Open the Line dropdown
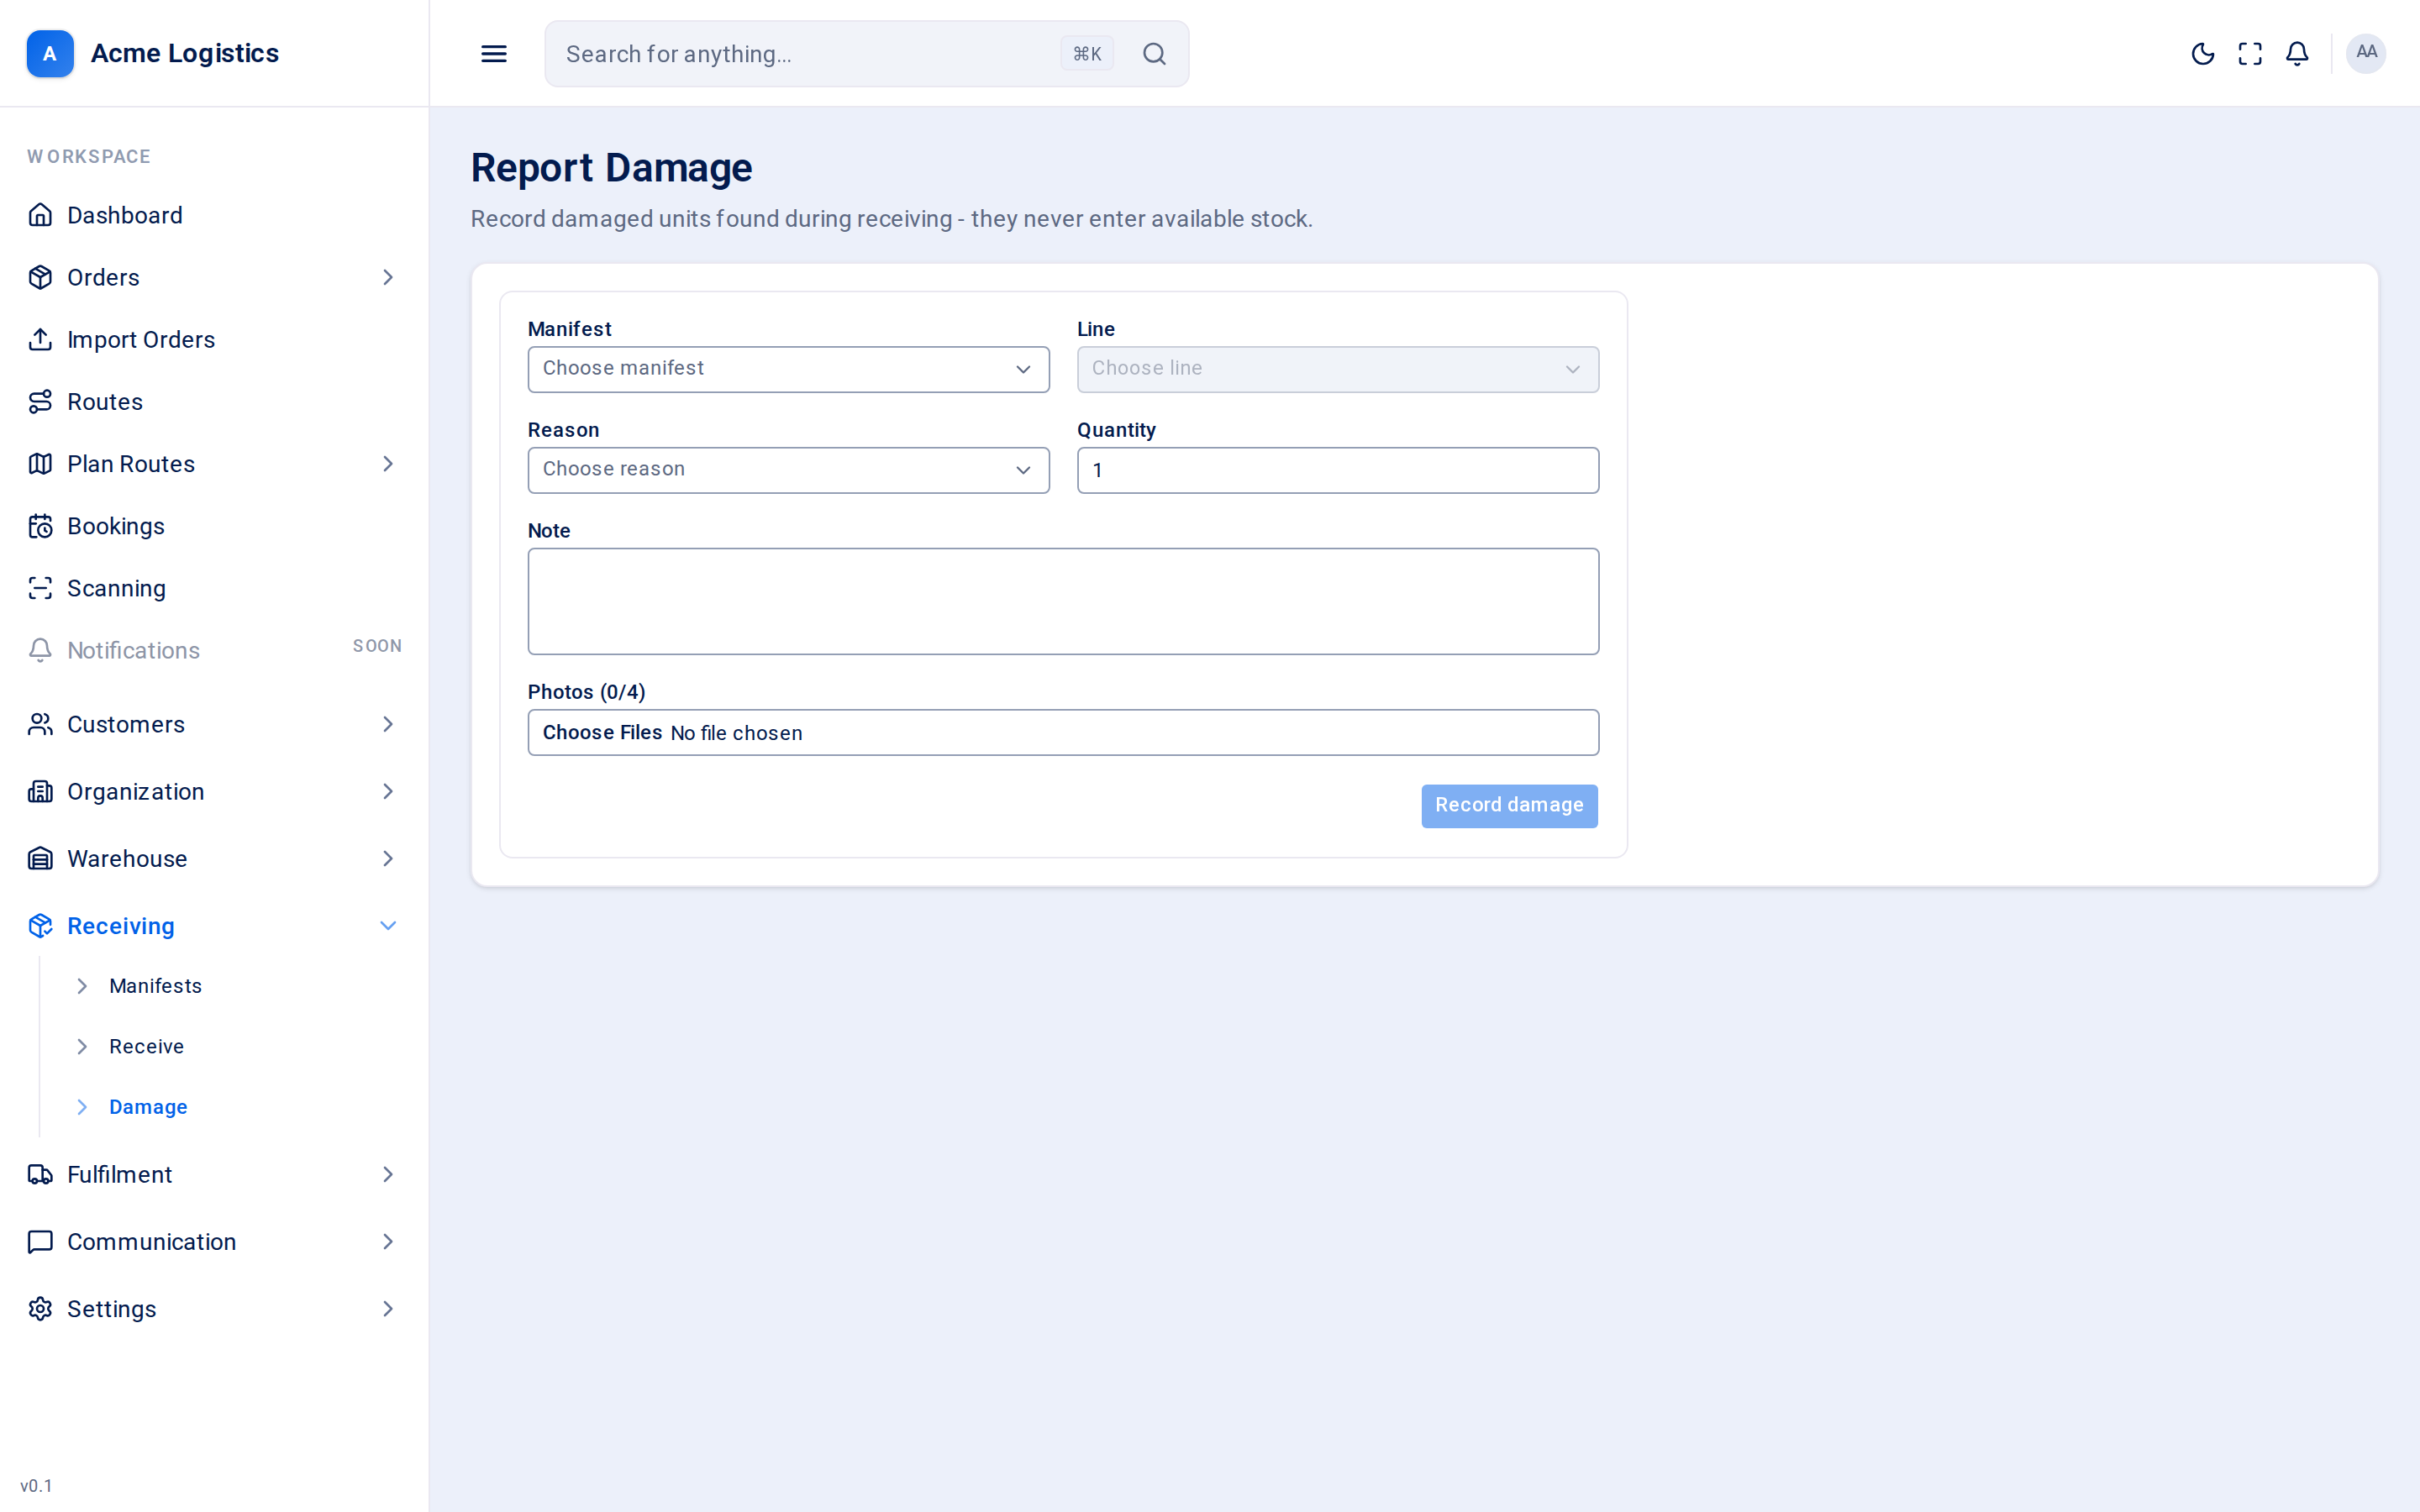 click(x=1337, y=369)
